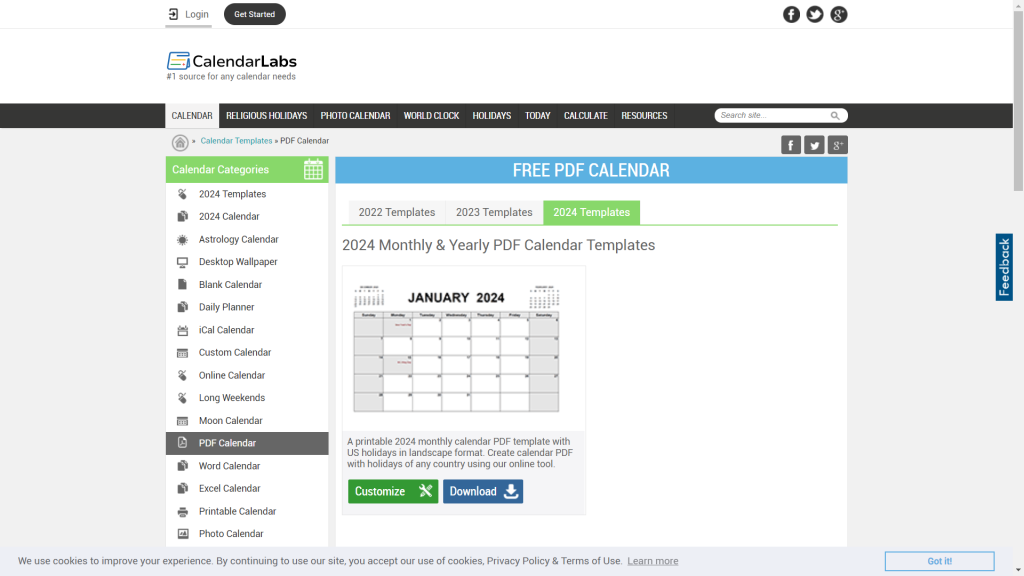The image size is (1024, 576).
Task: Click the Search site input field
Action: [772, 116]
